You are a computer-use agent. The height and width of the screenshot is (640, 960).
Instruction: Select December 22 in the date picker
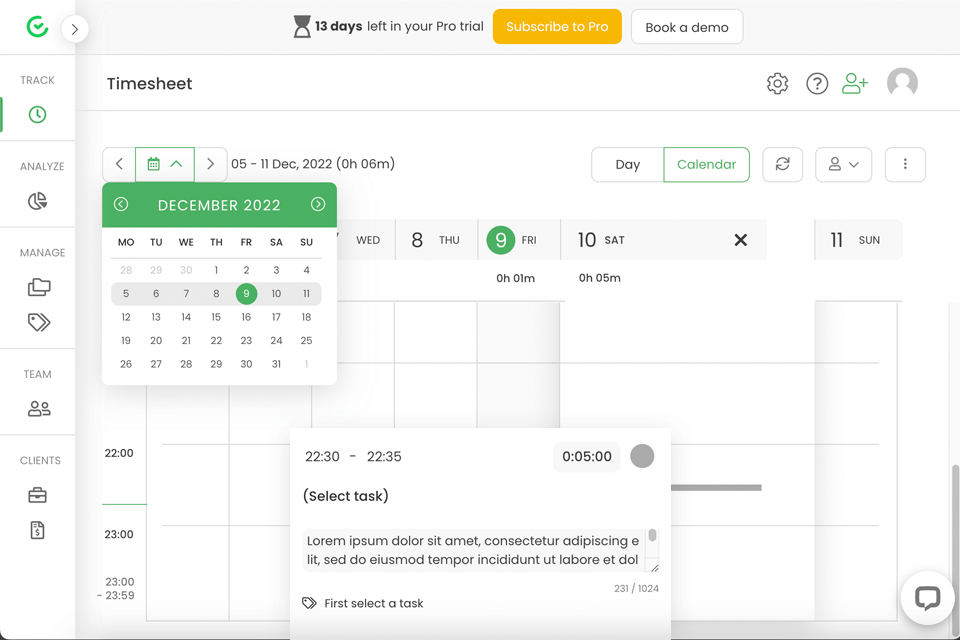pyautogui.click(x=216, y=341)
